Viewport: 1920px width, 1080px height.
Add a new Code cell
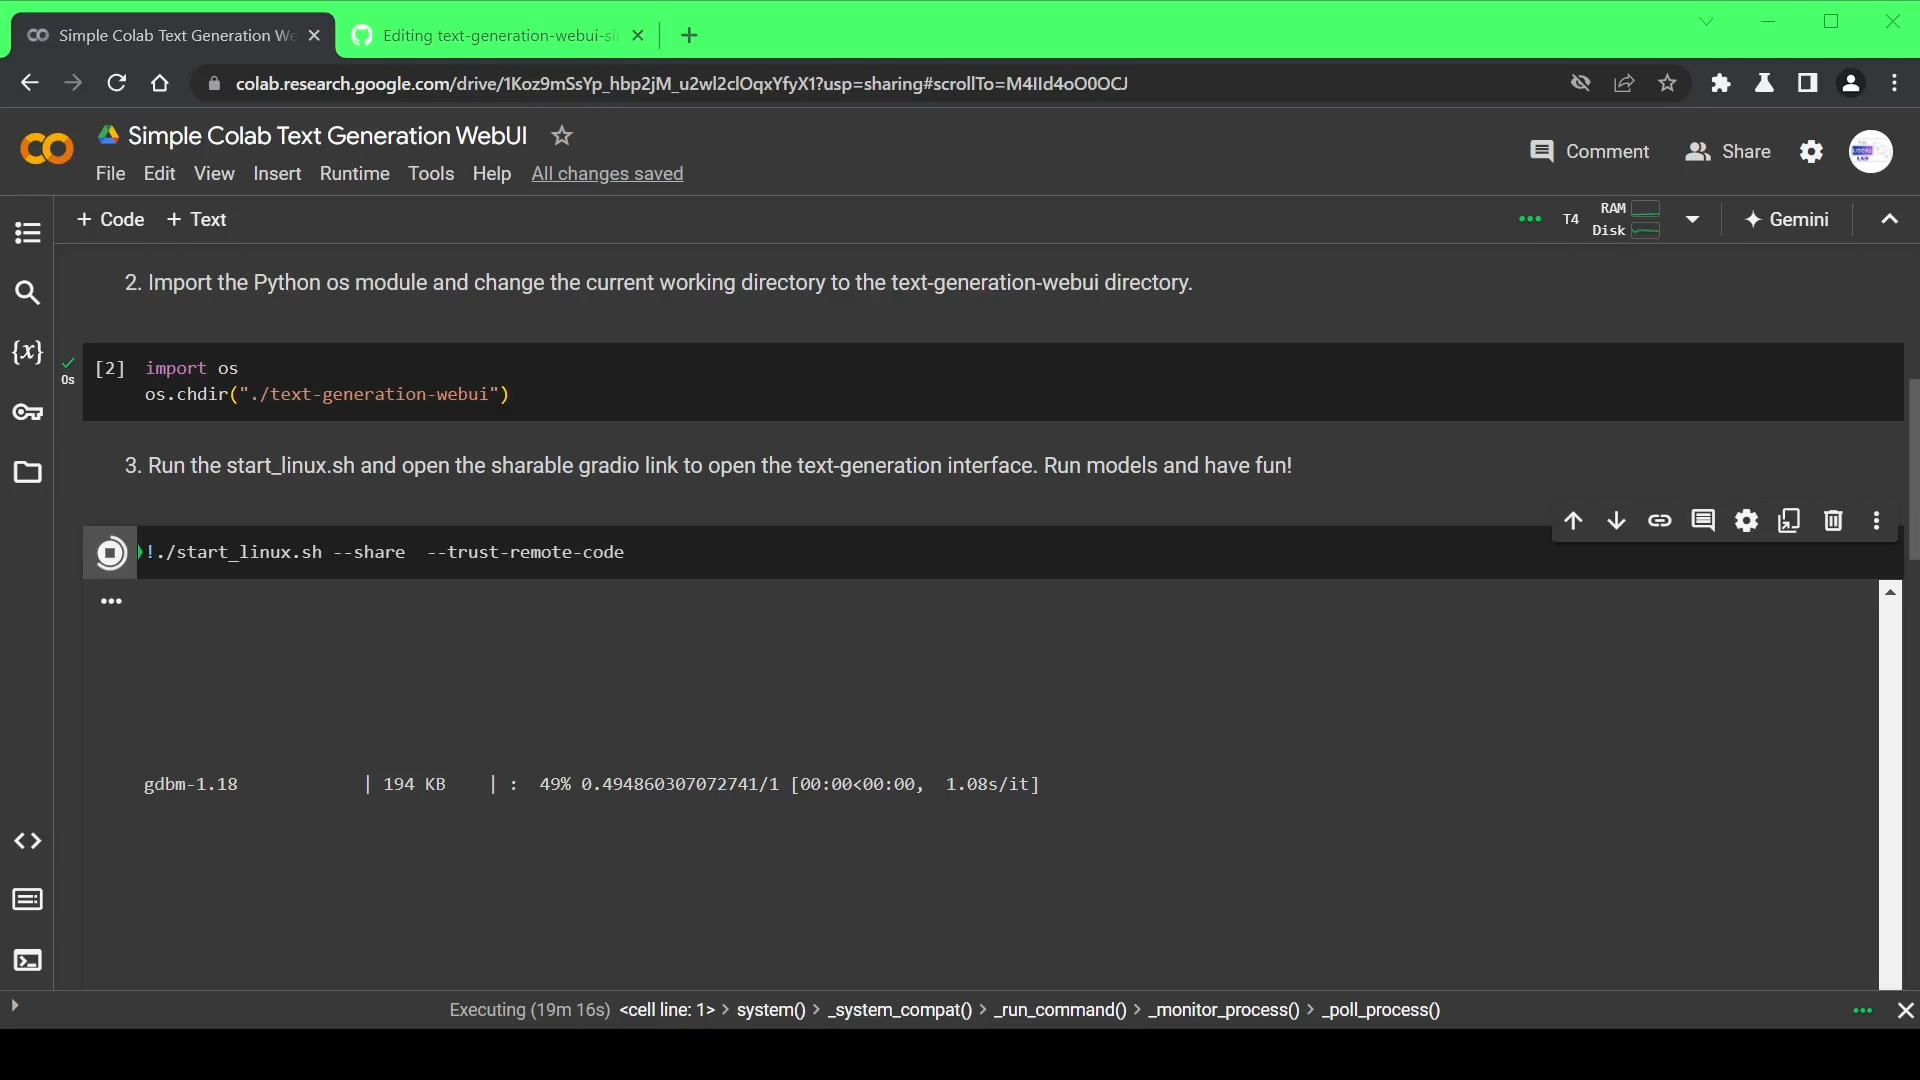pyautogui.click(x=110, y=220)
